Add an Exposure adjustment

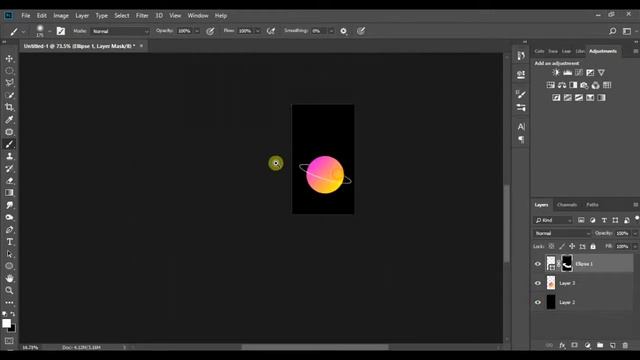(x=590, y=73)
